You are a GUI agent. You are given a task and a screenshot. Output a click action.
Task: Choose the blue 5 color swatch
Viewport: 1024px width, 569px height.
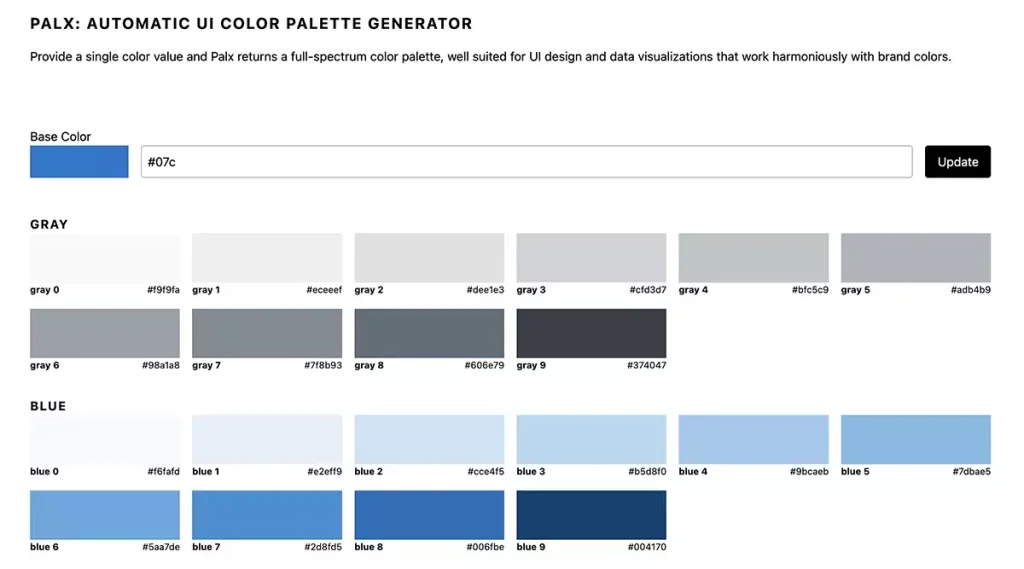(x=915, y=439)
